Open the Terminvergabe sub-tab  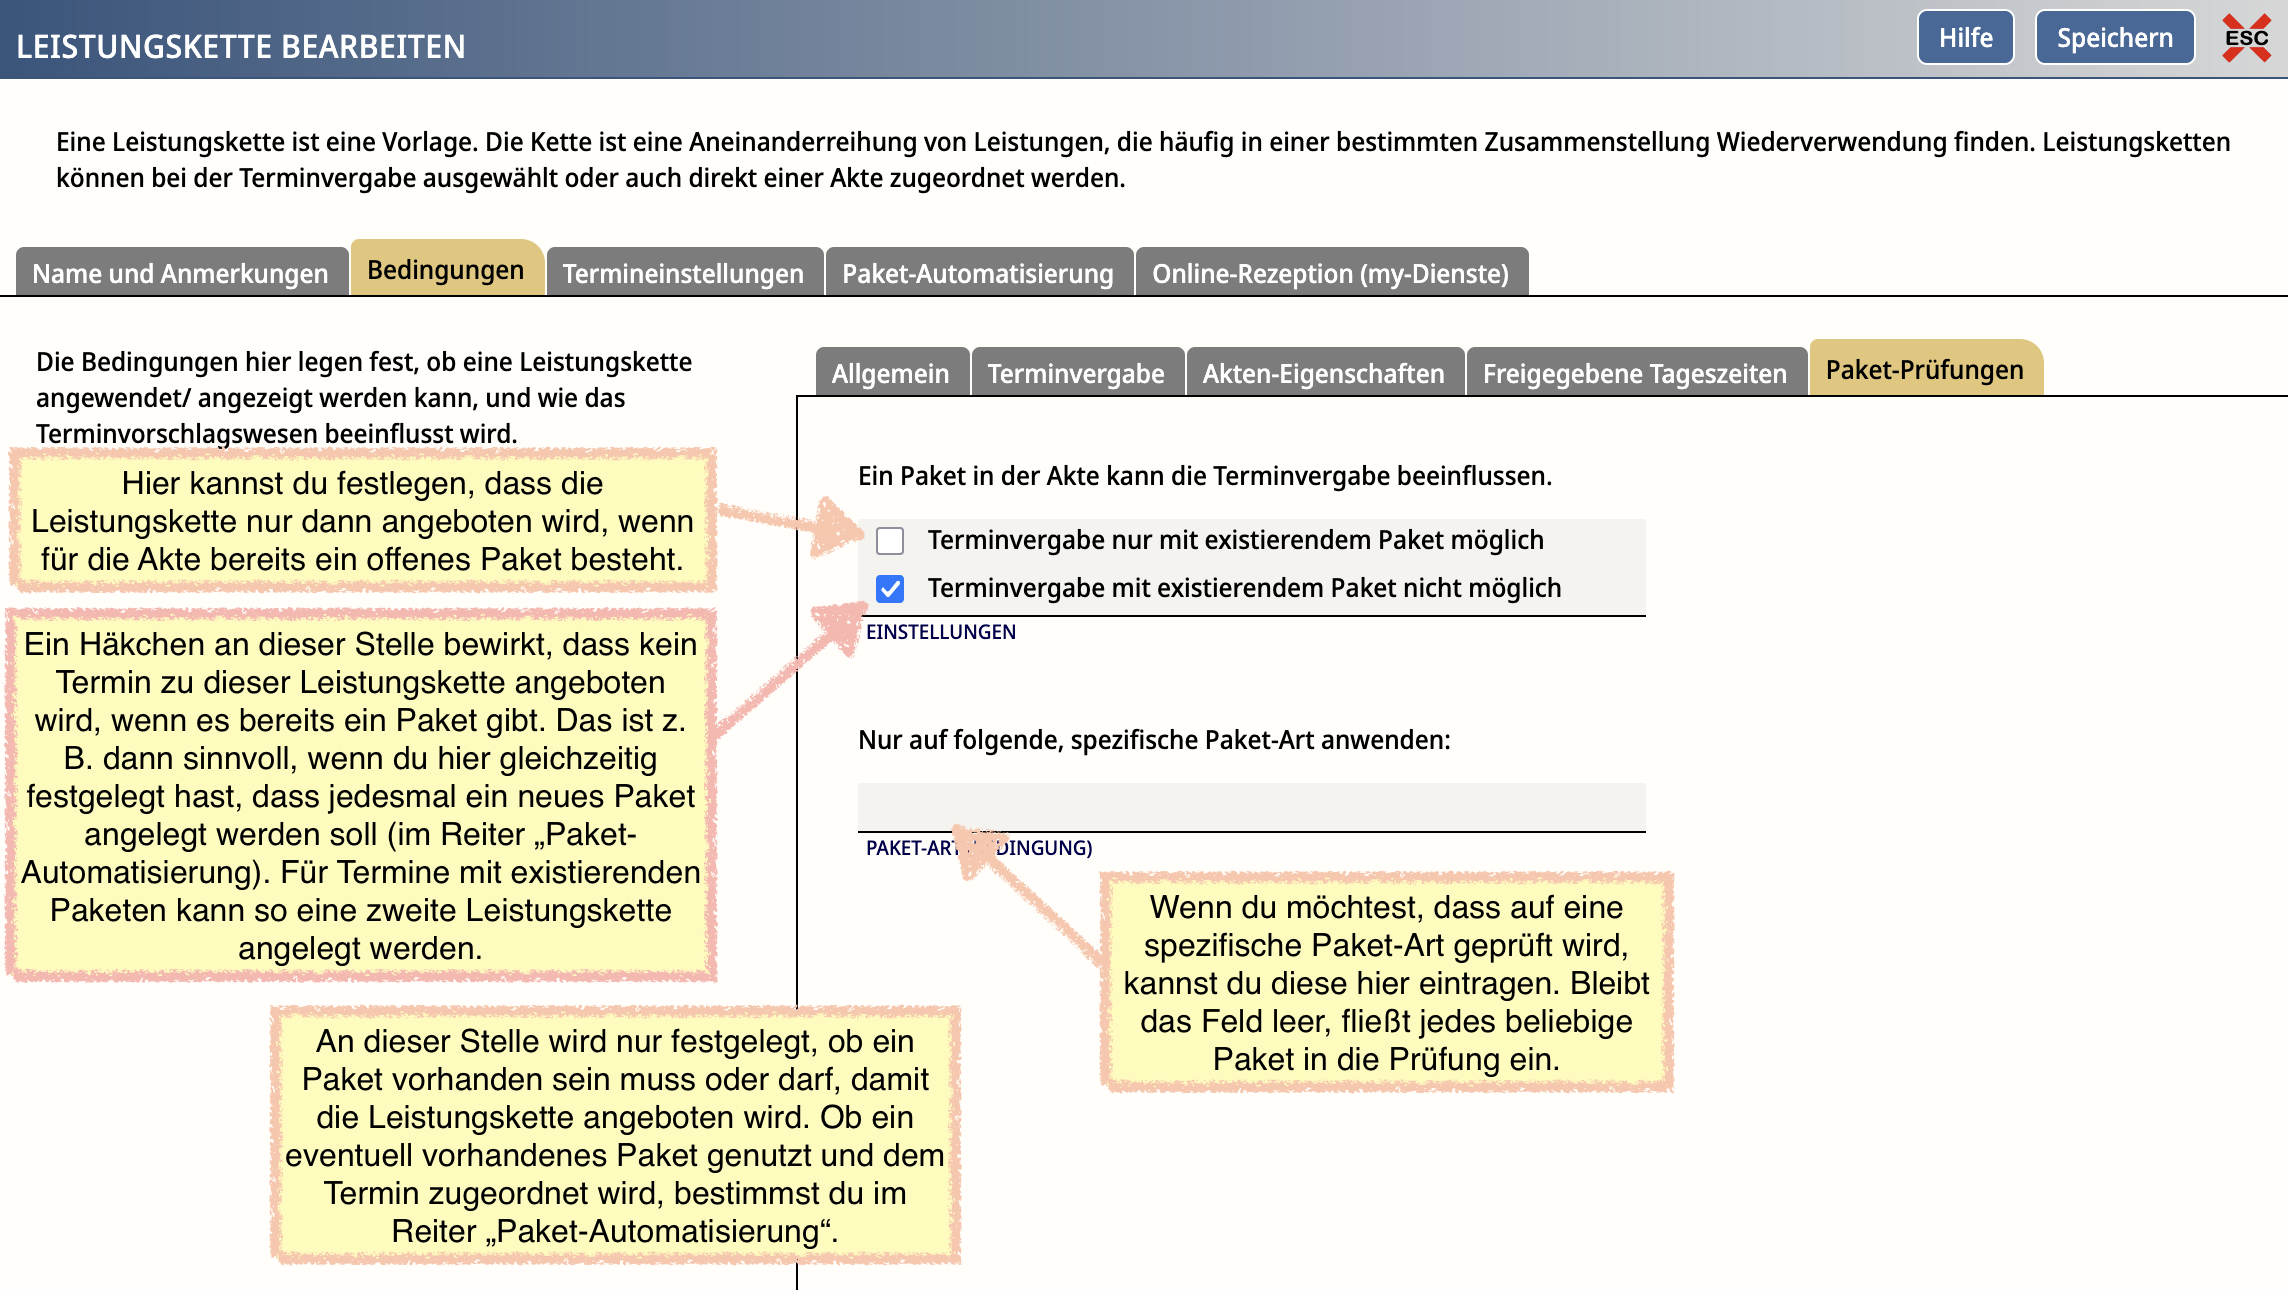(1076, 373)
